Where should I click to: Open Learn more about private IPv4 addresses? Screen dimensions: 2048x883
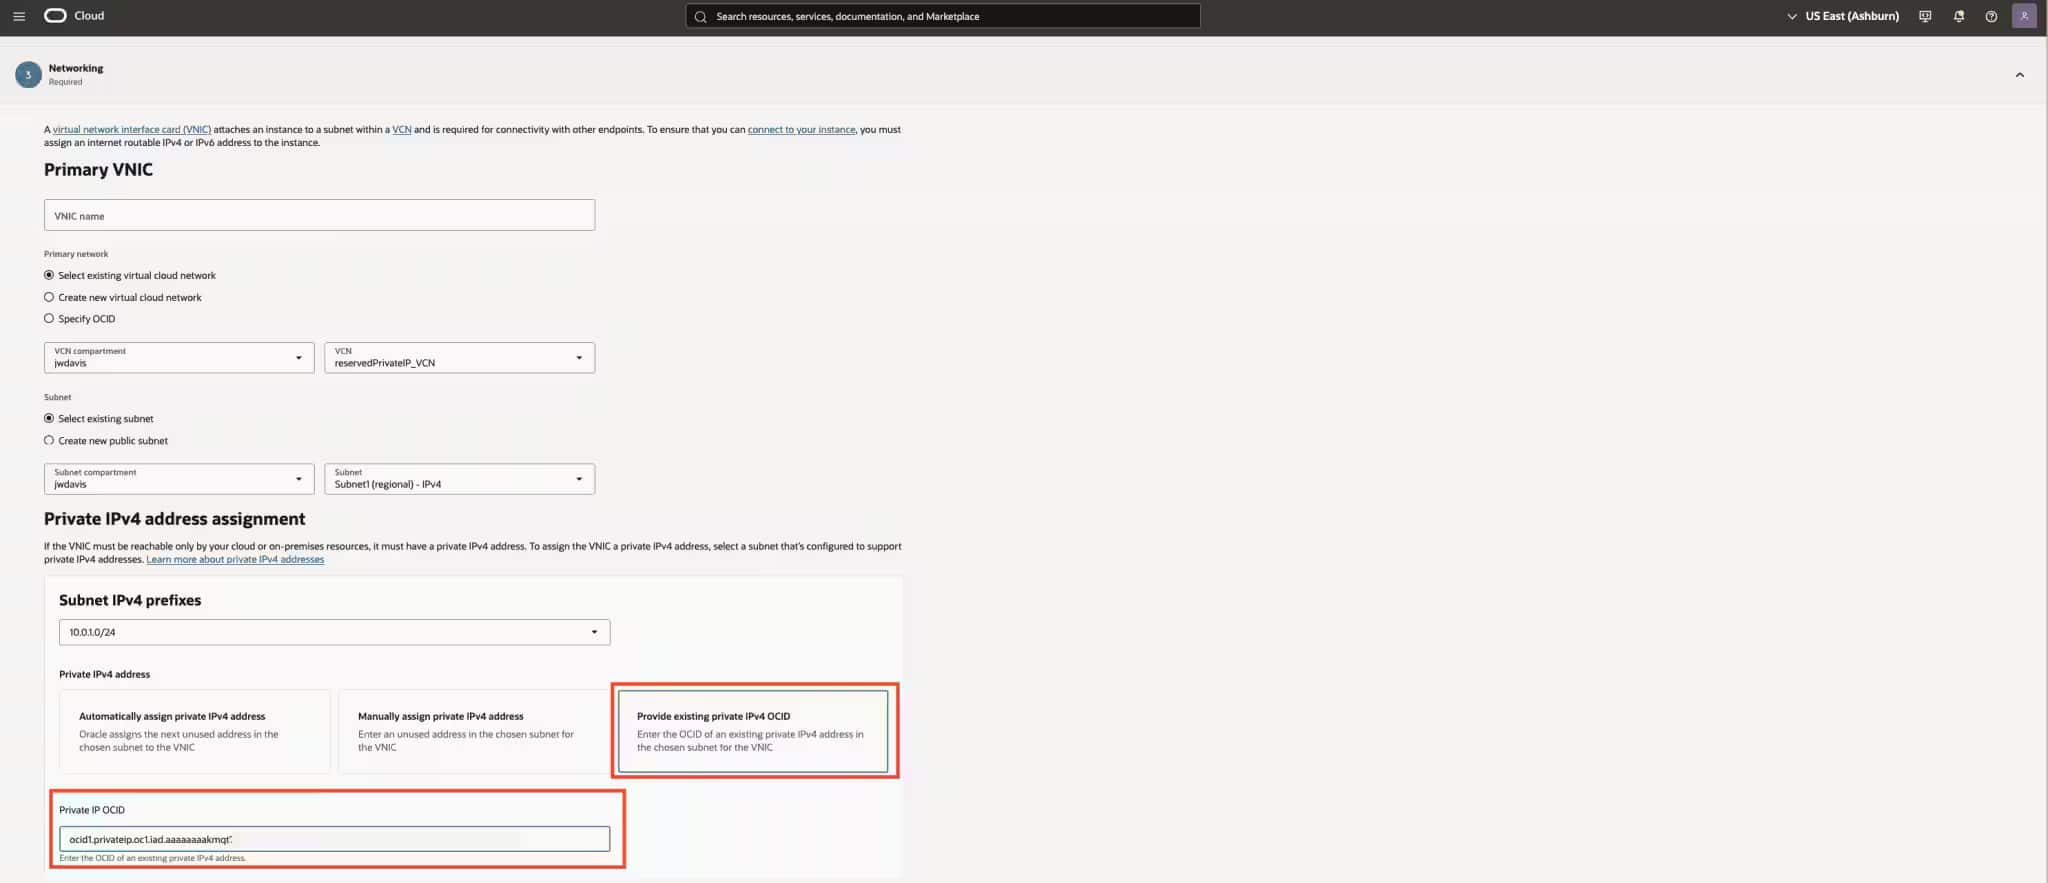(x=235, y=559)
